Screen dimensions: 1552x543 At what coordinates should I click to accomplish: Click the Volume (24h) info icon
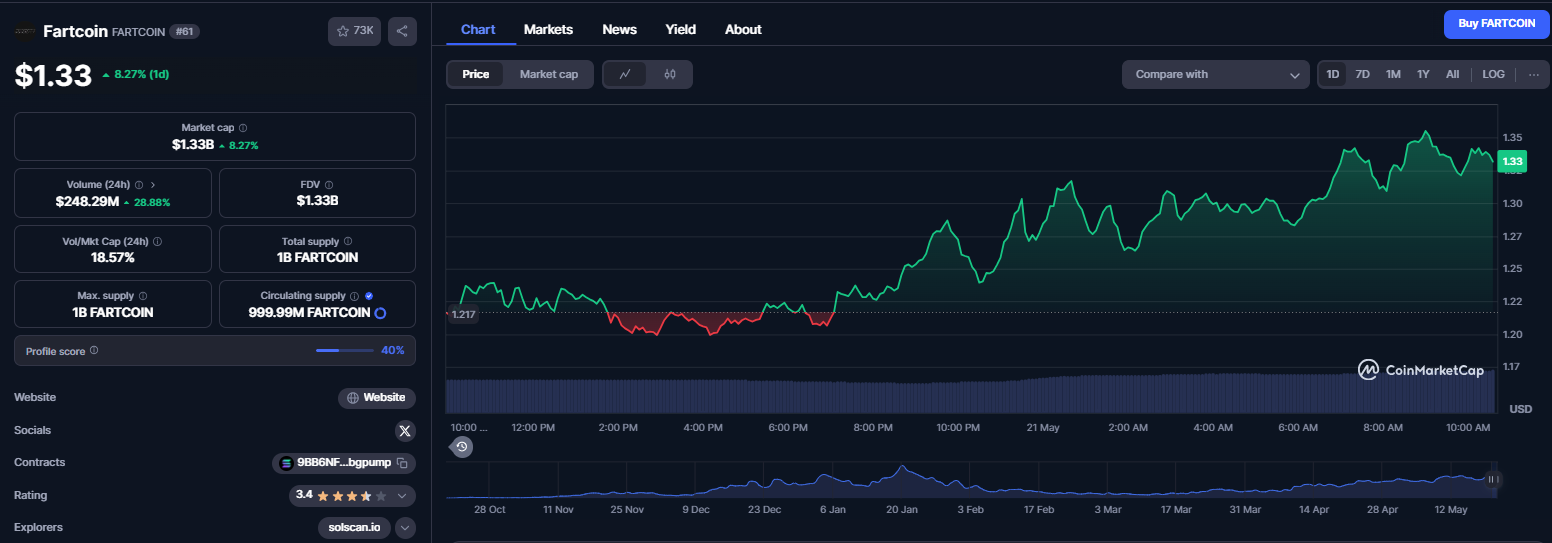pyautogui.click(x=138, y=185)
